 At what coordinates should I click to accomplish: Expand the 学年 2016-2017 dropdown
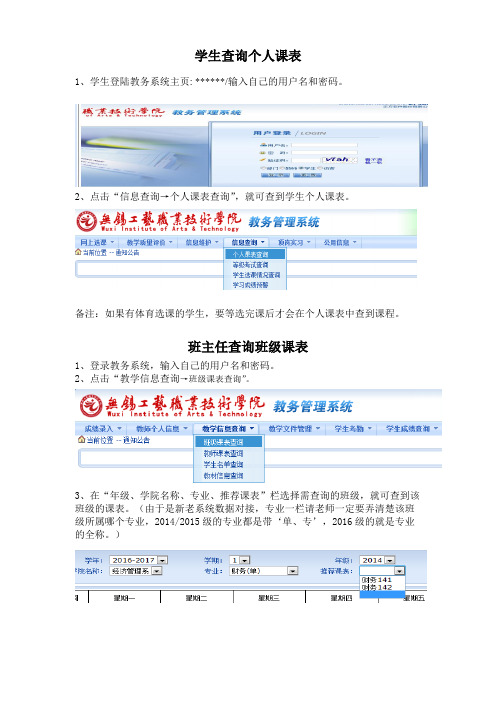(x=138, y=560)
